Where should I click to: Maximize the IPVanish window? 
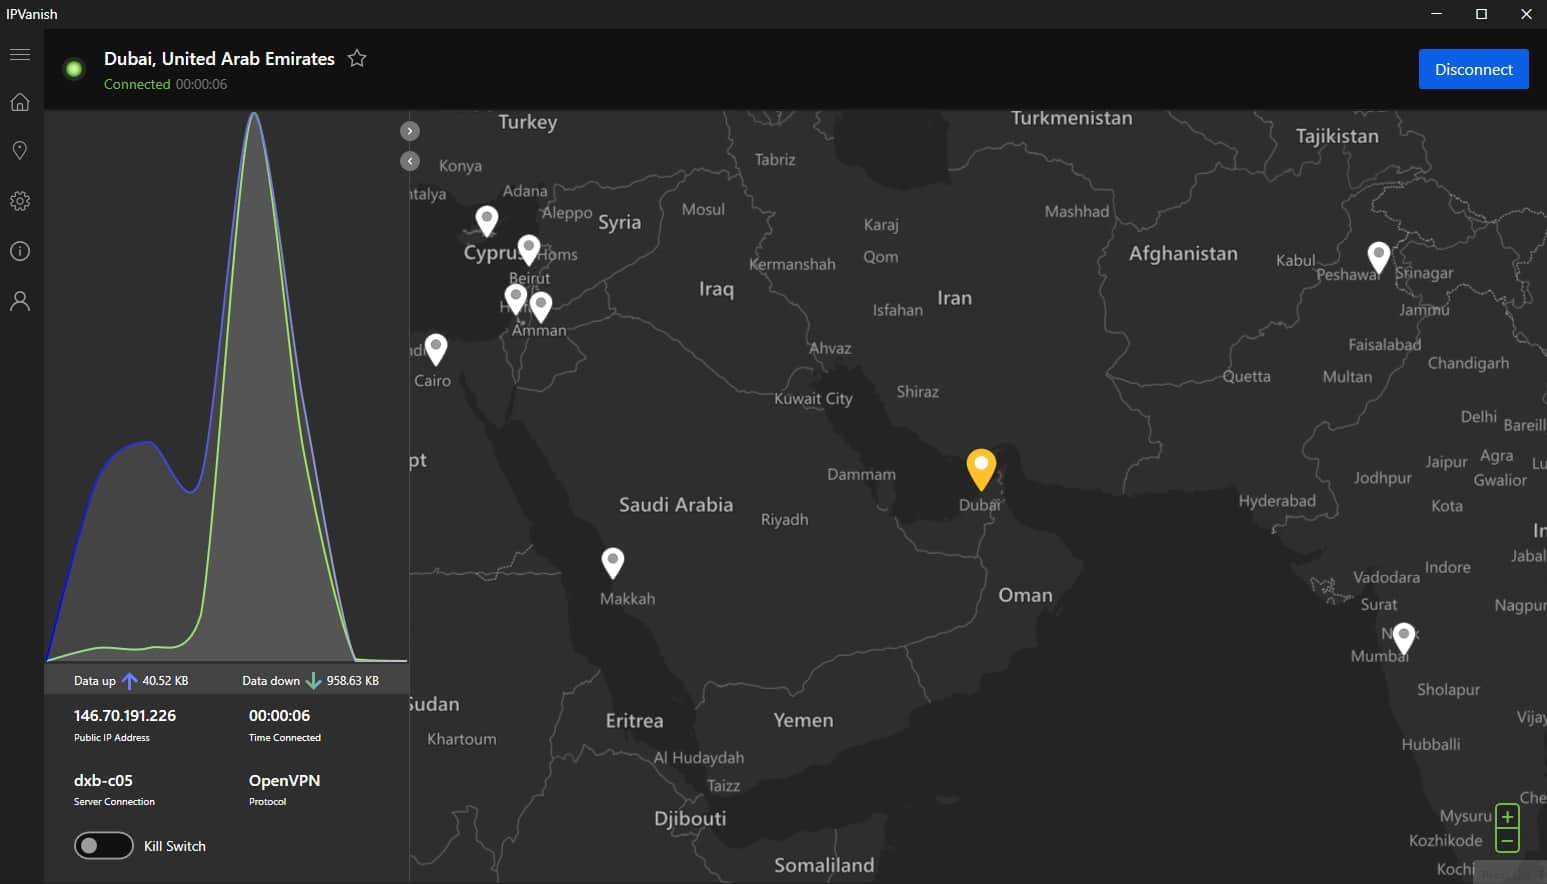click(1481, 14)
